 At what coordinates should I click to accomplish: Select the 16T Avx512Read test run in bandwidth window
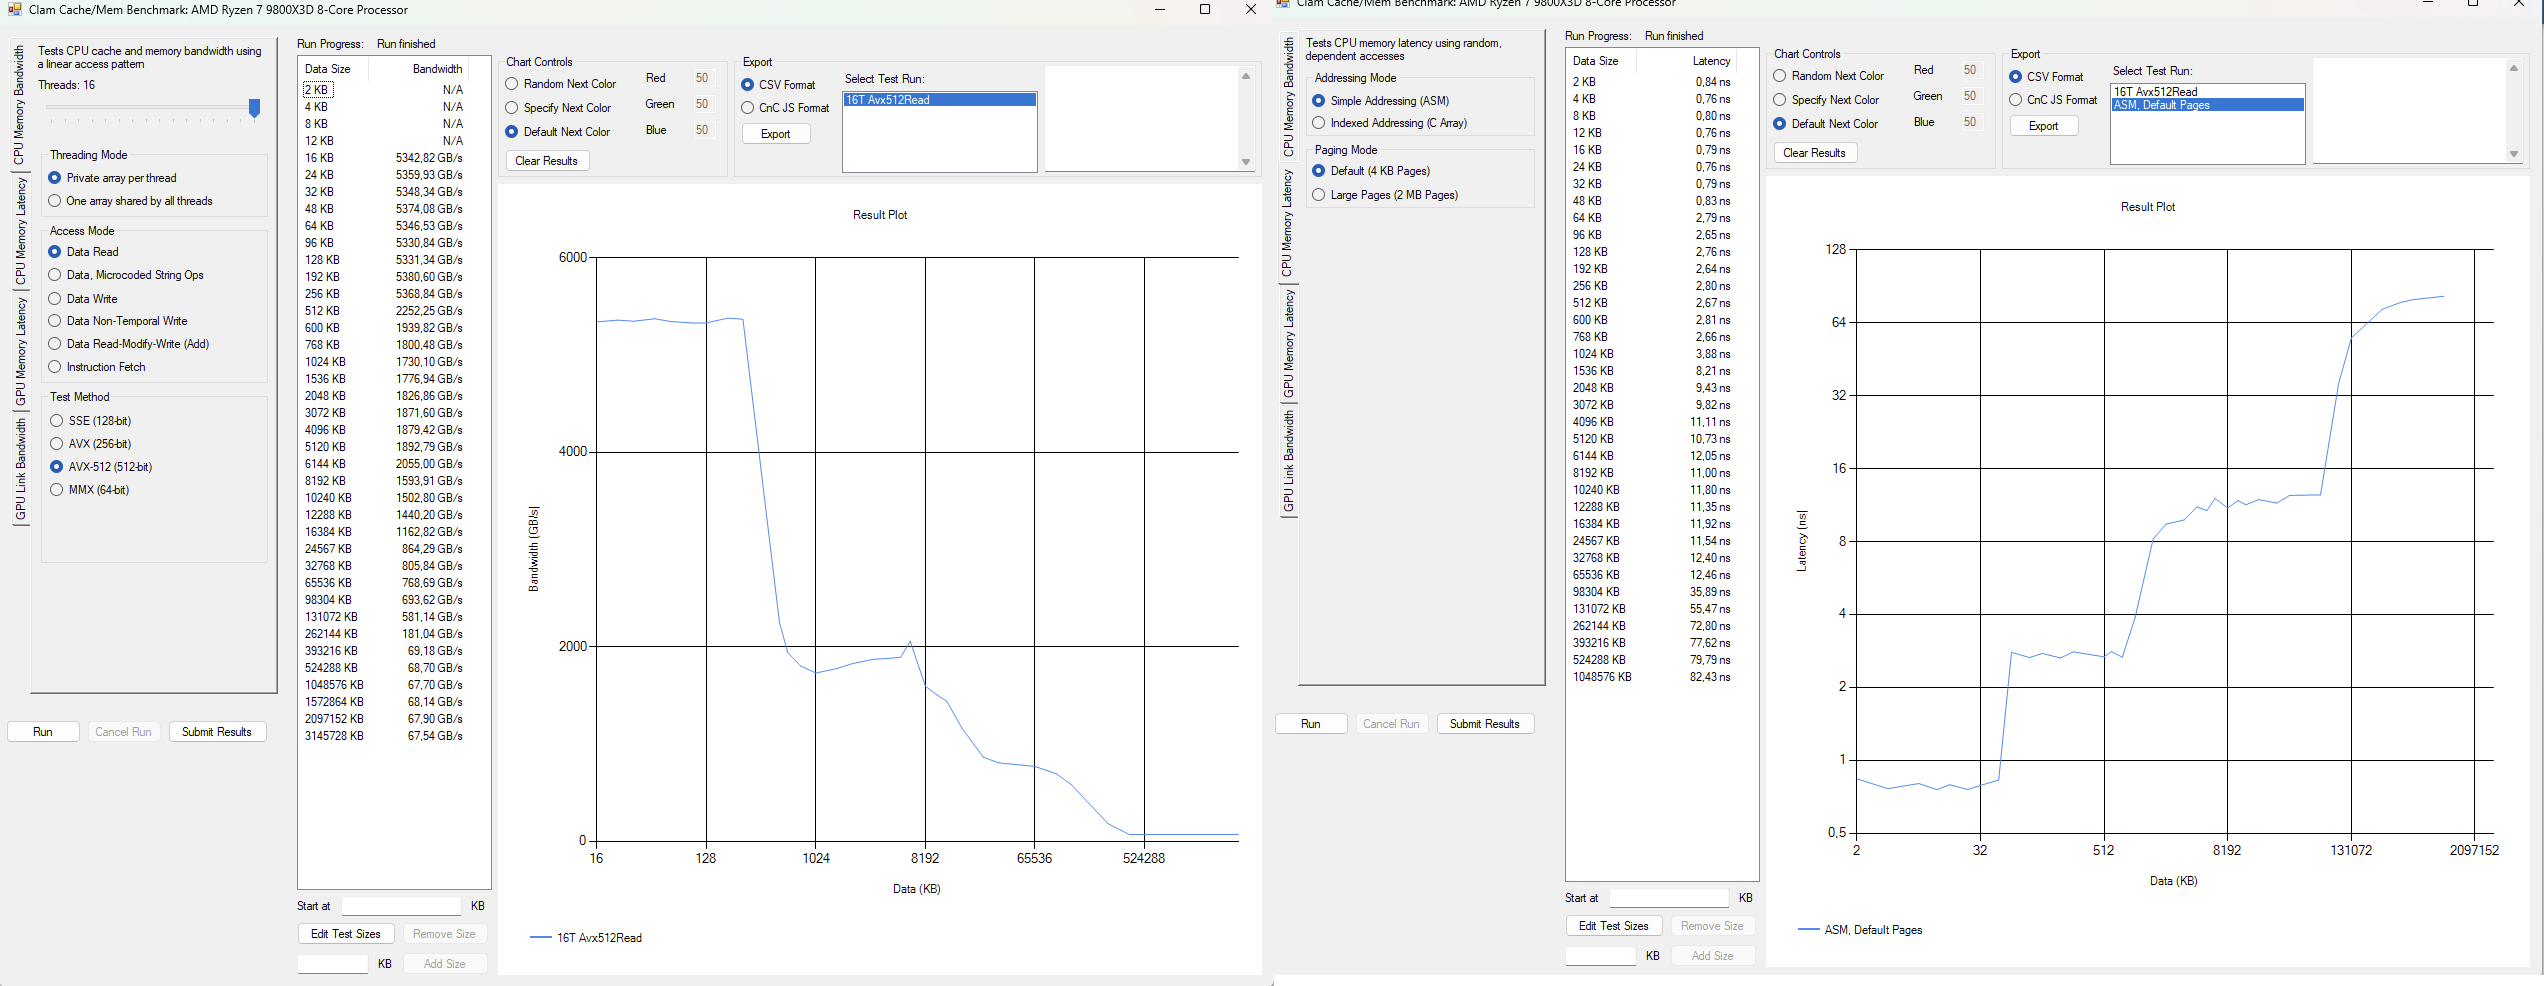(x=940, y=100)
